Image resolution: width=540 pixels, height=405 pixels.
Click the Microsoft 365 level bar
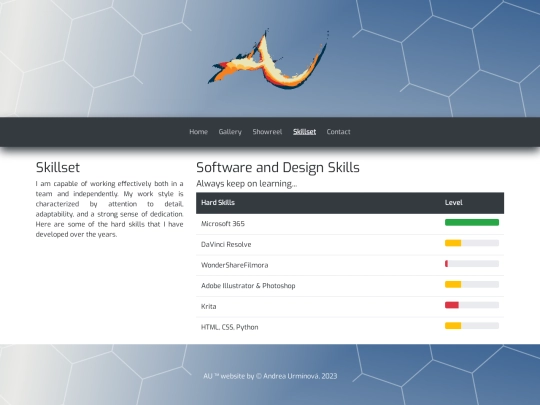(472, 222)
